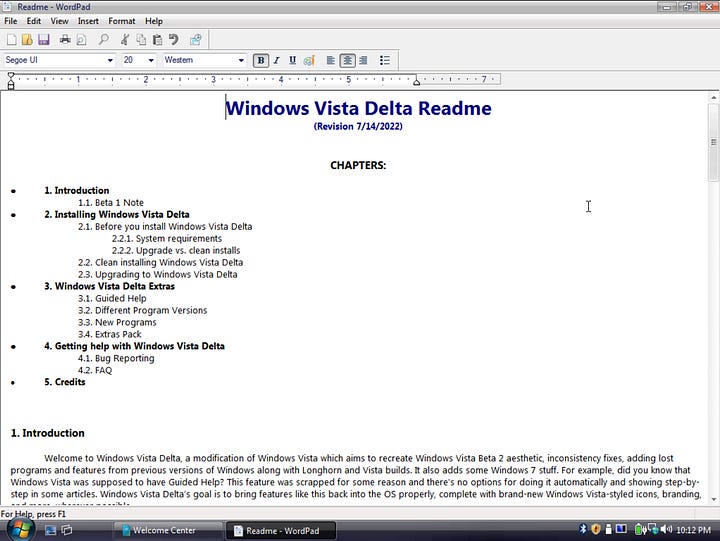Click '3.2. Different Program Versions' line
This screenshot has height=541, width=720.
point(142,310)
